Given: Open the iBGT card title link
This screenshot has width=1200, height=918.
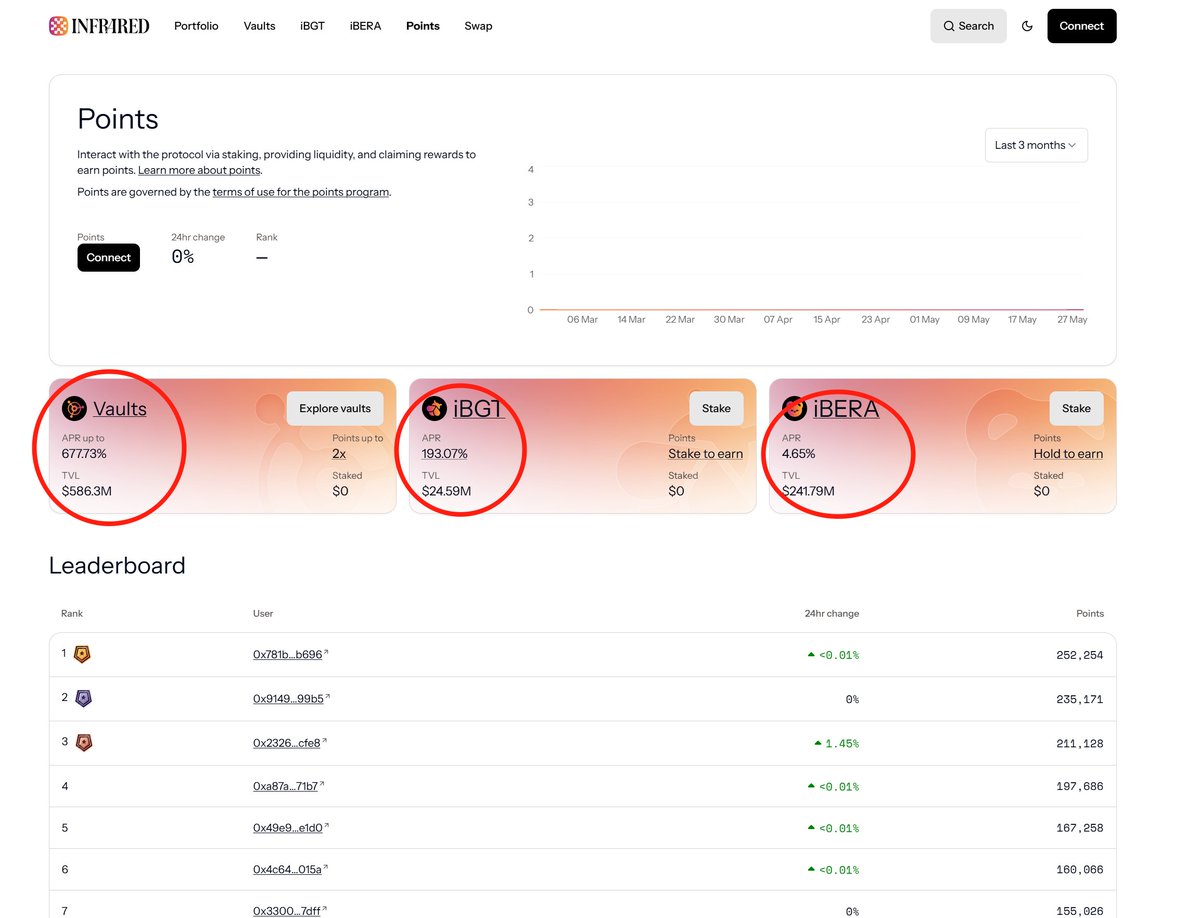Looking at the screenshot, I should pos(479,408).
